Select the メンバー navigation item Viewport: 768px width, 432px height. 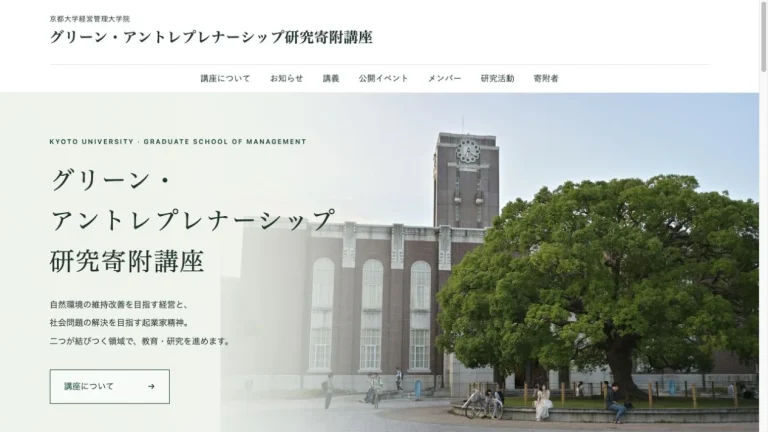coord(444,78)
